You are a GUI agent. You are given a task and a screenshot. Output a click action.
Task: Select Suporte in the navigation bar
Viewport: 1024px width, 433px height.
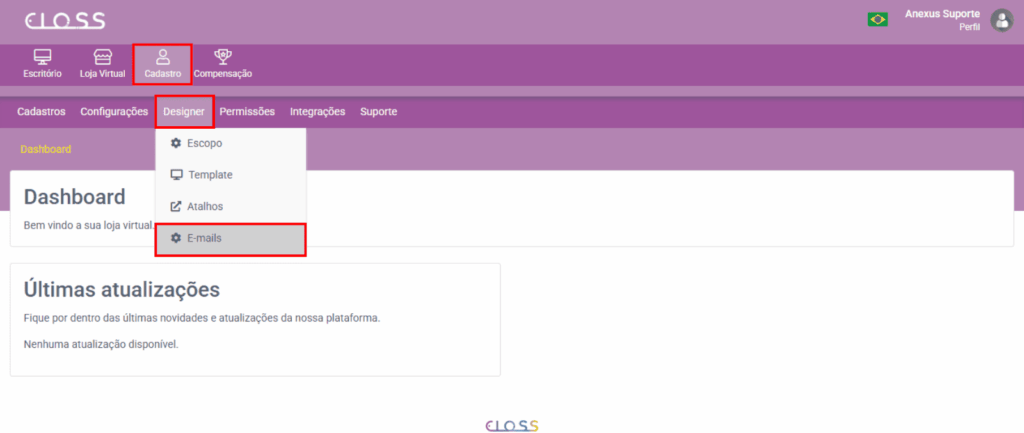point(378,112)
